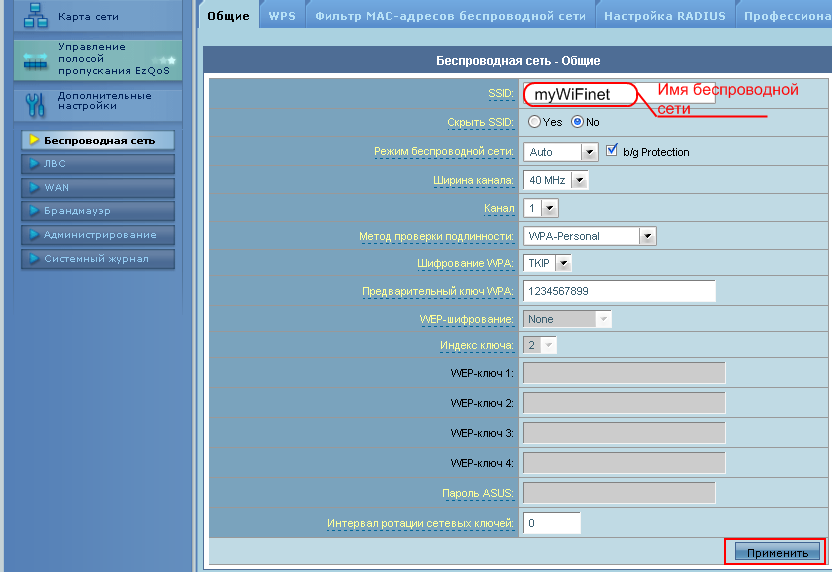Select No for Скрыть SSID

577,122
